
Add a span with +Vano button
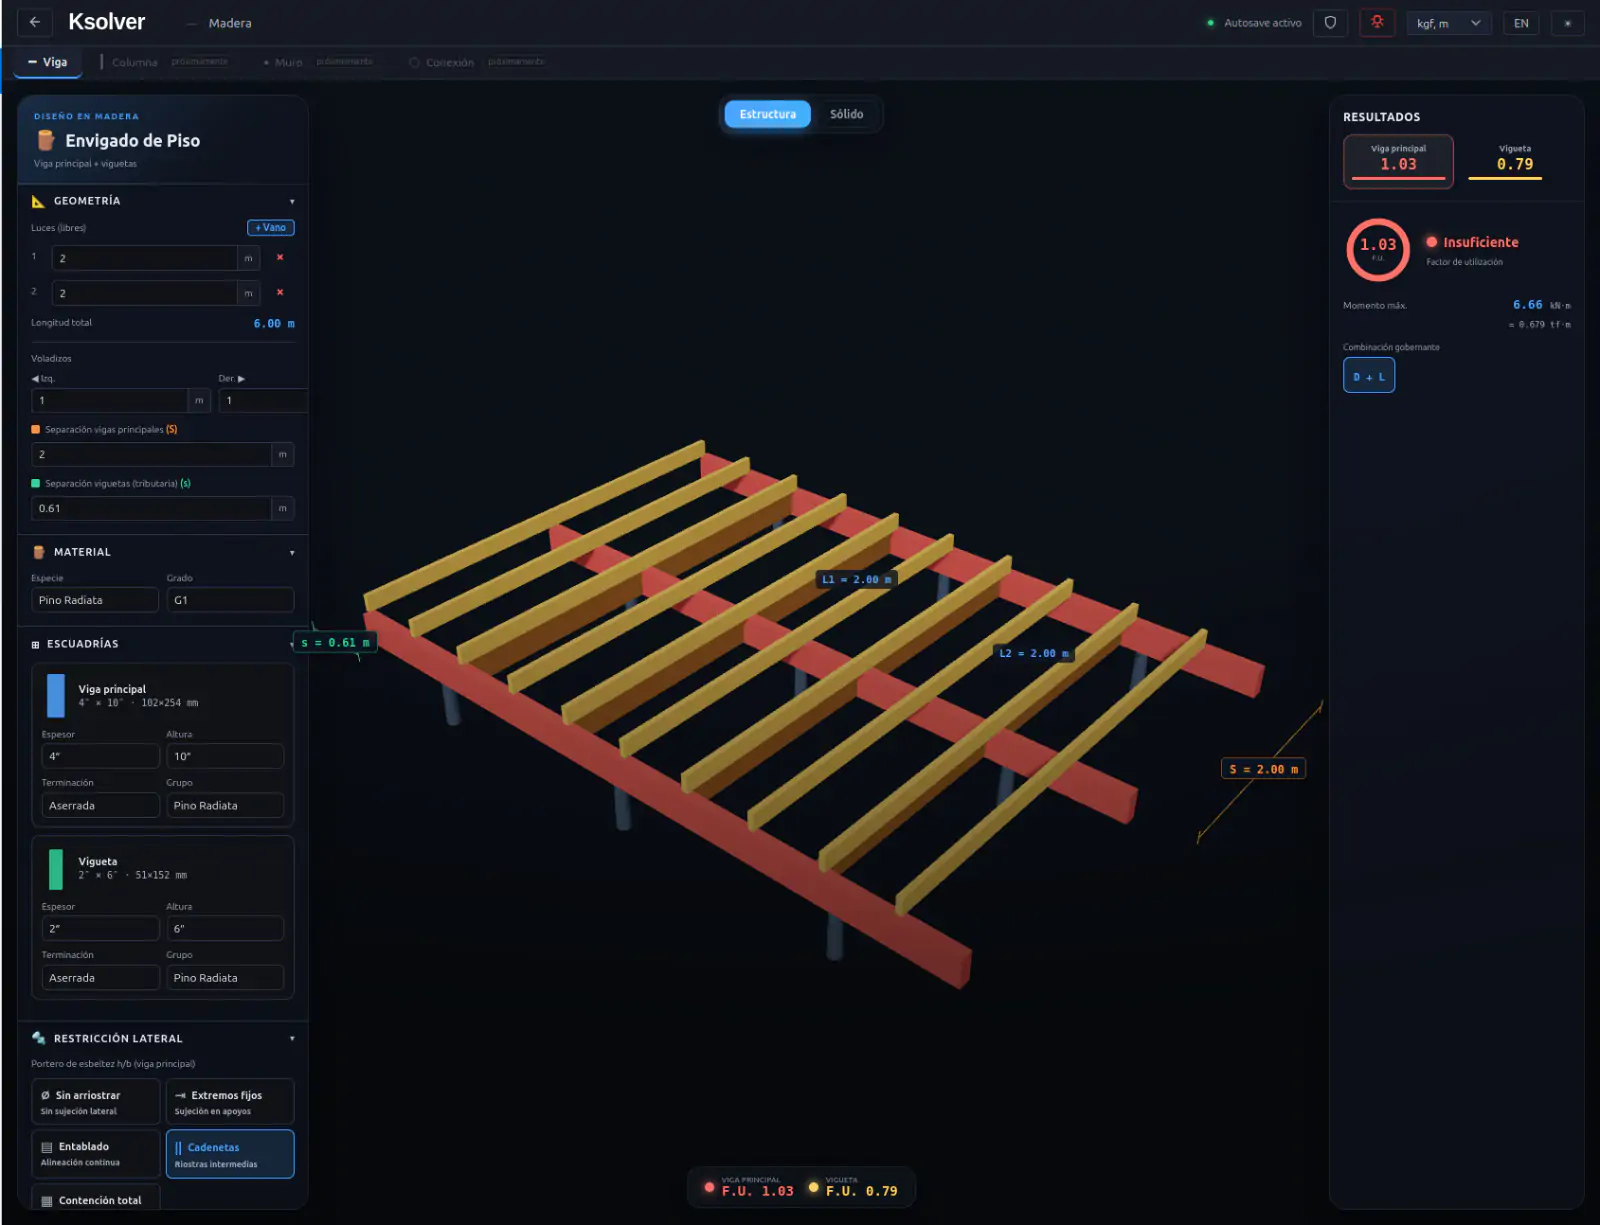pyautogui.click(x=271, y=228)
